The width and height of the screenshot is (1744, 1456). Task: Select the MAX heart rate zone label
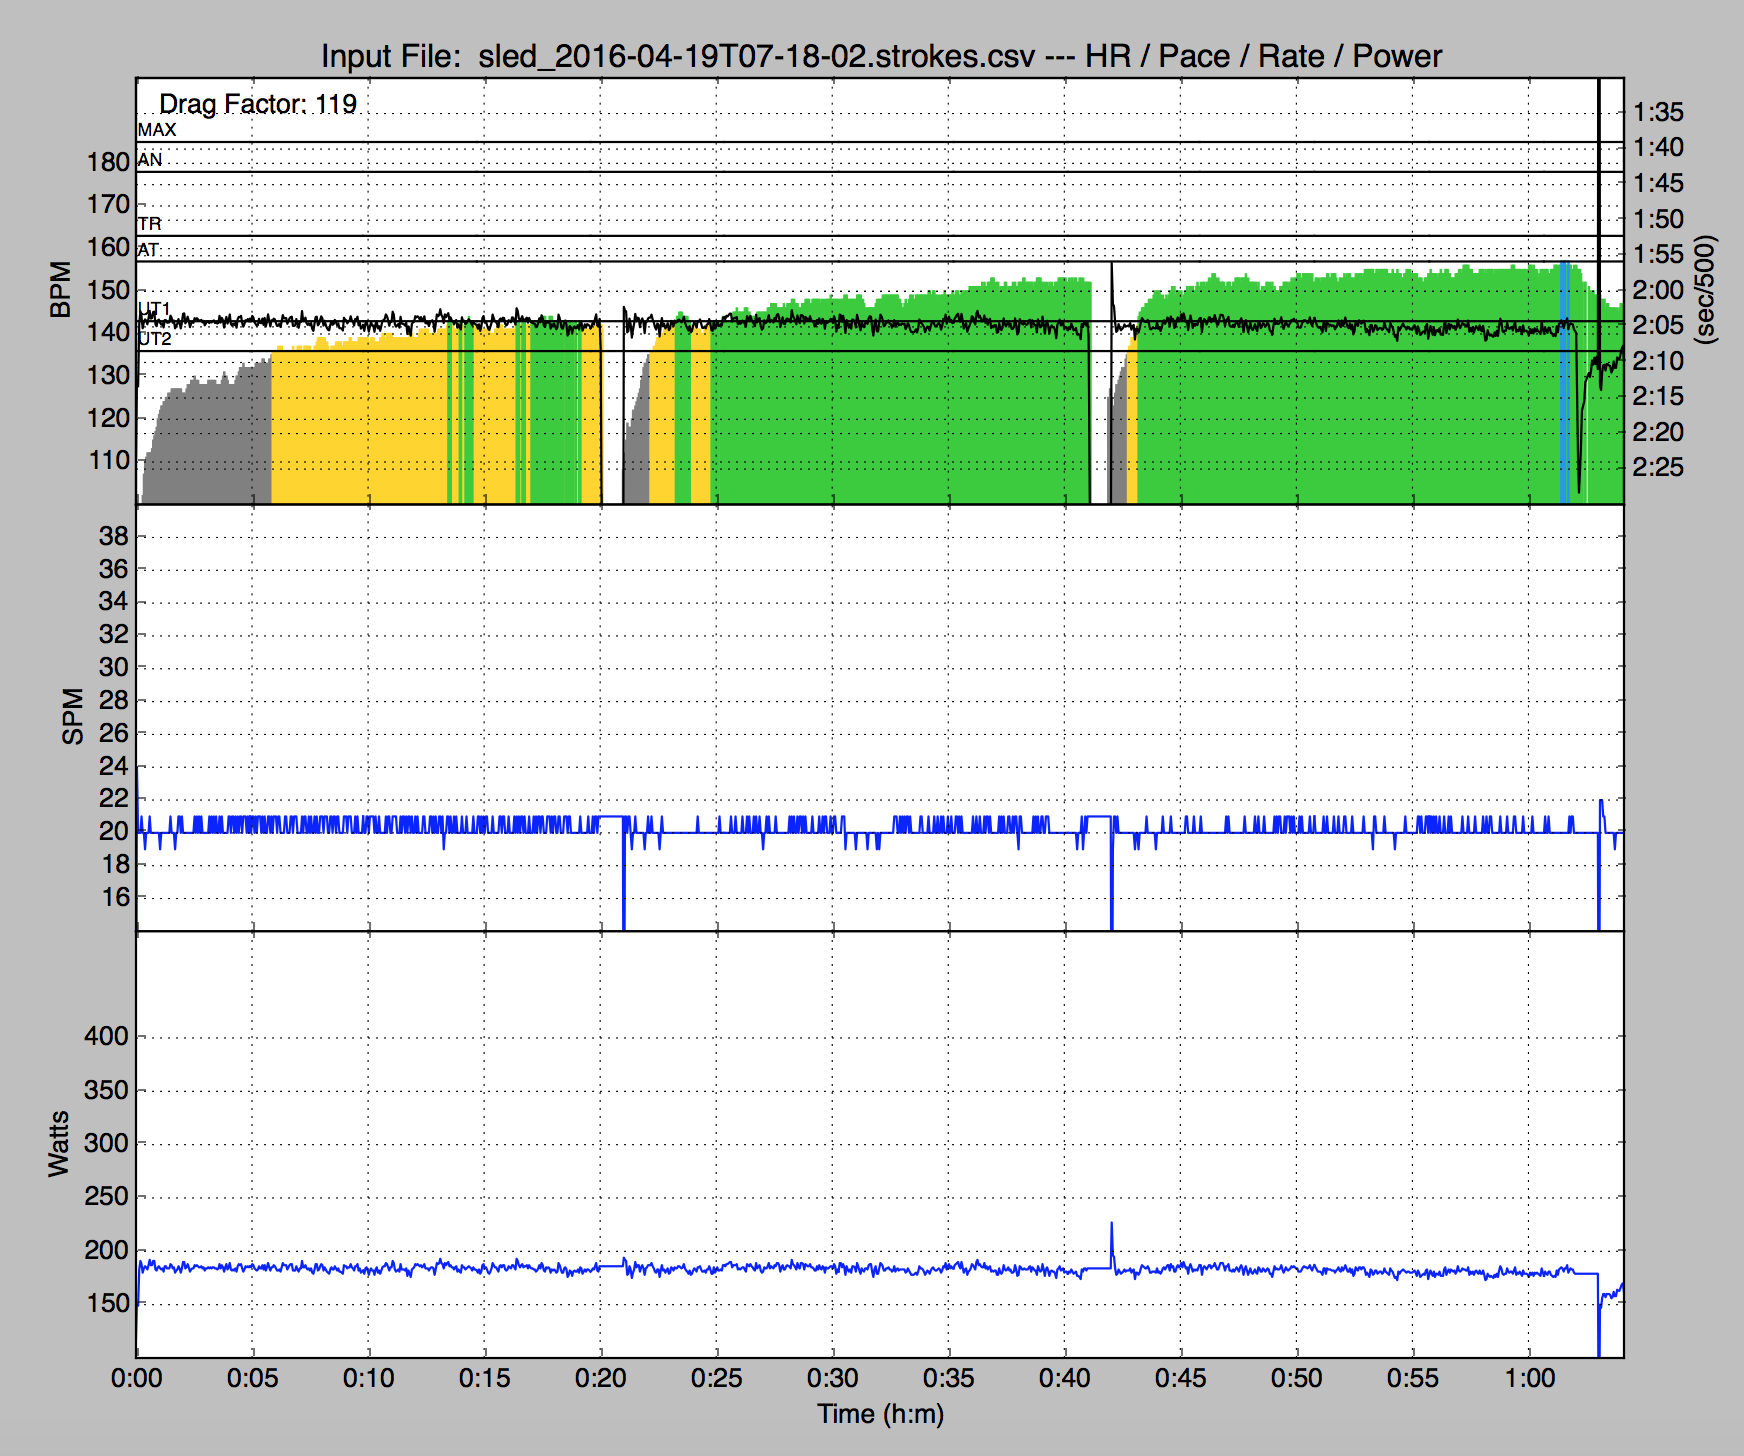157,130
